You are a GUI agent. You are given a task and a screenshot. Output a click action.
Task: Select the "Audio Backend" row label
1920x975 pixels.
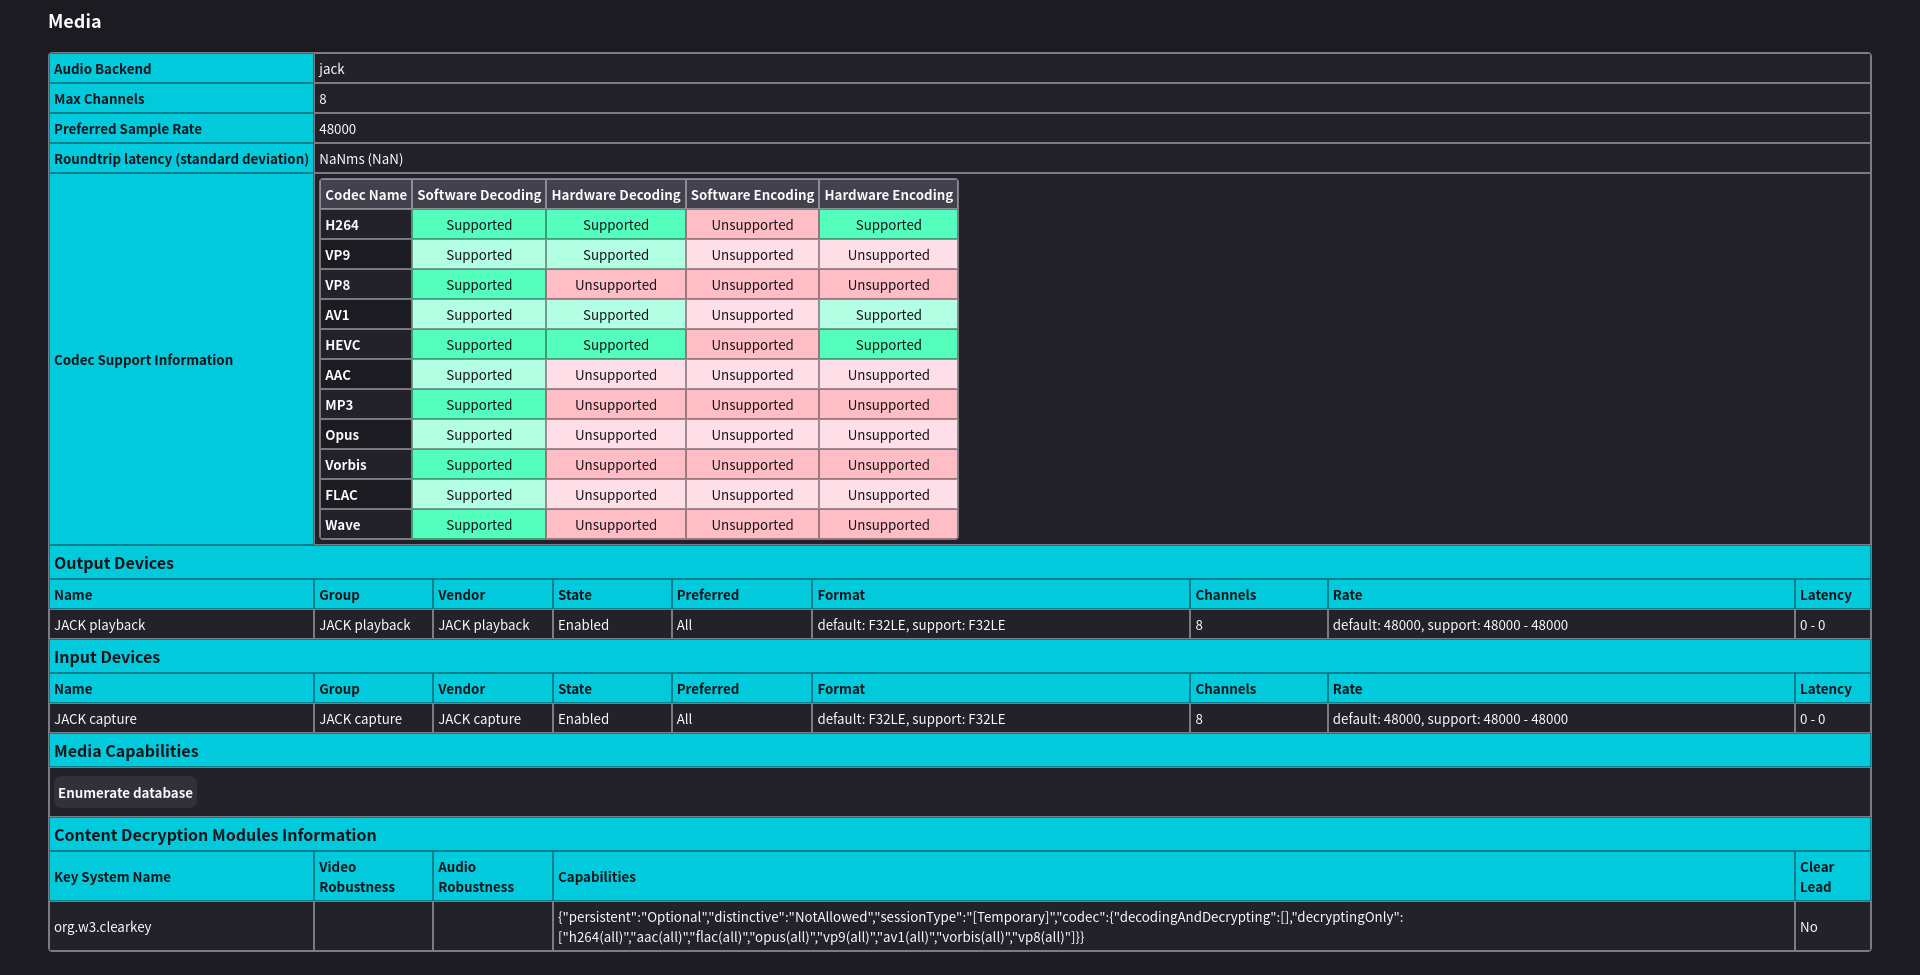[181, 69]
